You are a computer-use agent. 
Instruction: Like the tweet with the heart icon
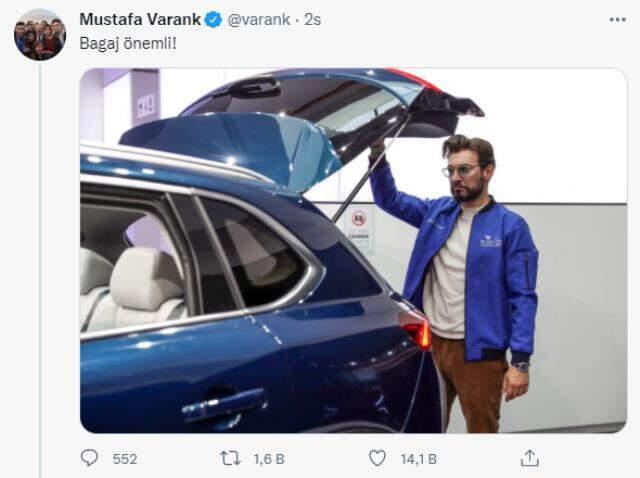click(377, 458)
